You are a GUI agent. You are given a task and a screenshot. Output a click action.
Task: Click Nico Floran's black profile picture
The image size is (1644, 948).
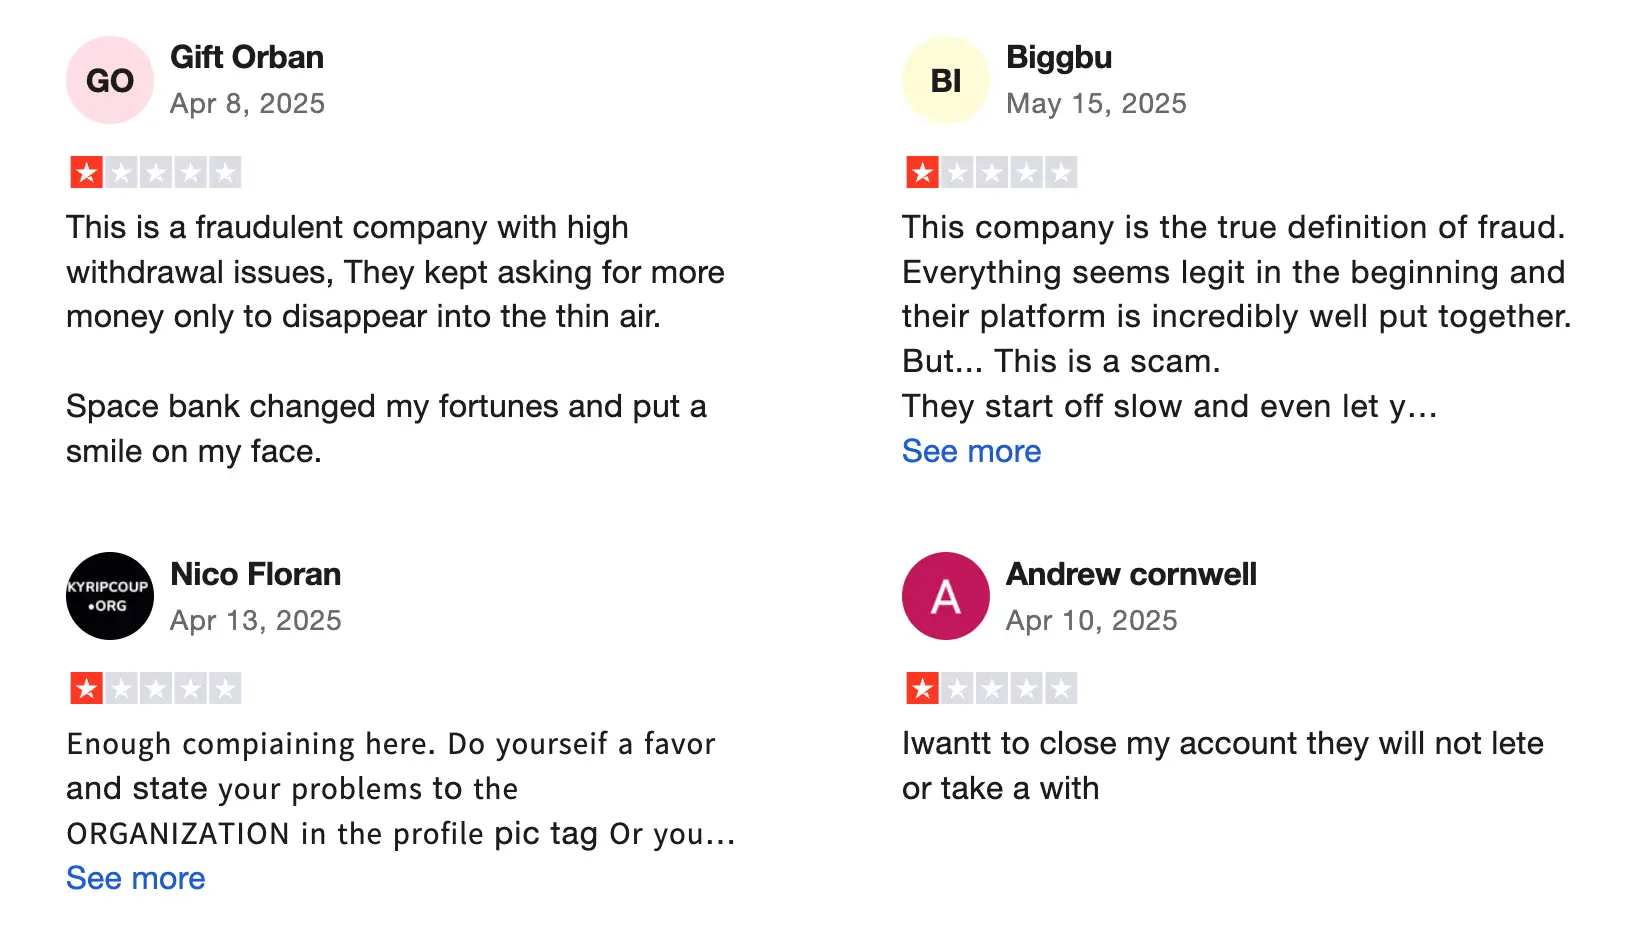110,596
